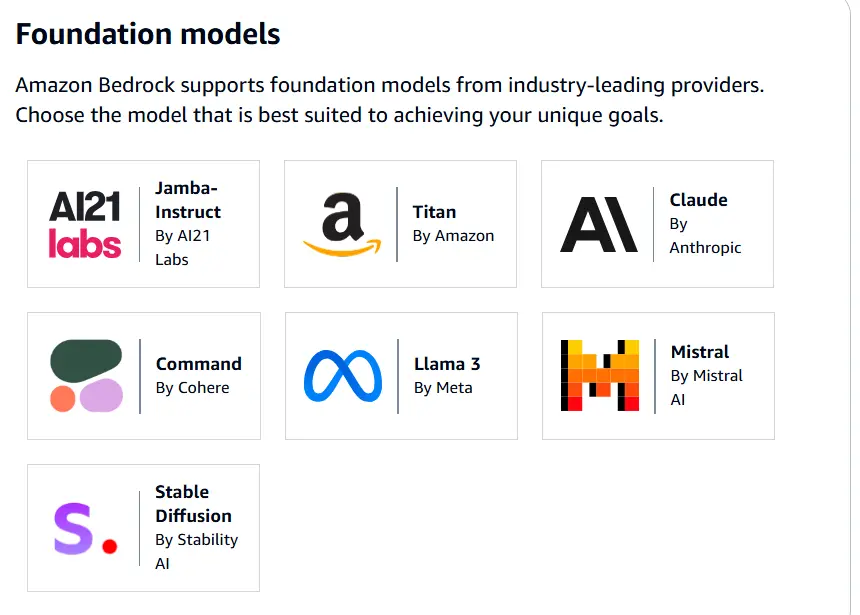
Task: Click the 'By Cohere' provider text
Action: [x=192, y=388]
